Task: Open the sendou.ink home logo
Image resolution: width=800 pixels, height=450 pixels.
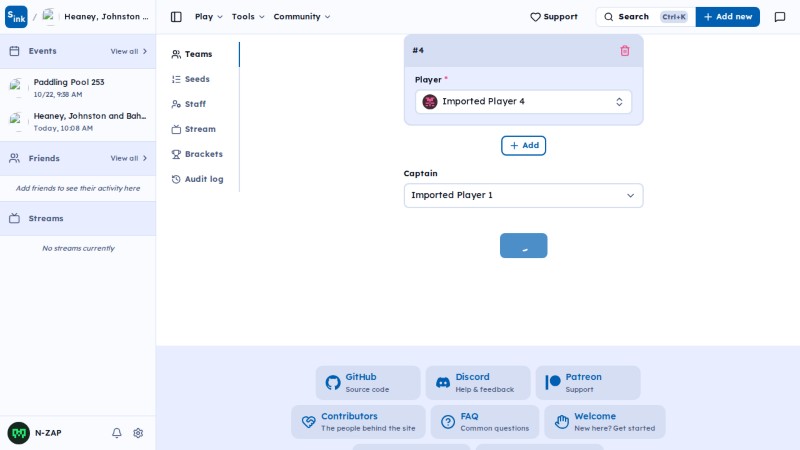Action: click(x=16, y=17)
